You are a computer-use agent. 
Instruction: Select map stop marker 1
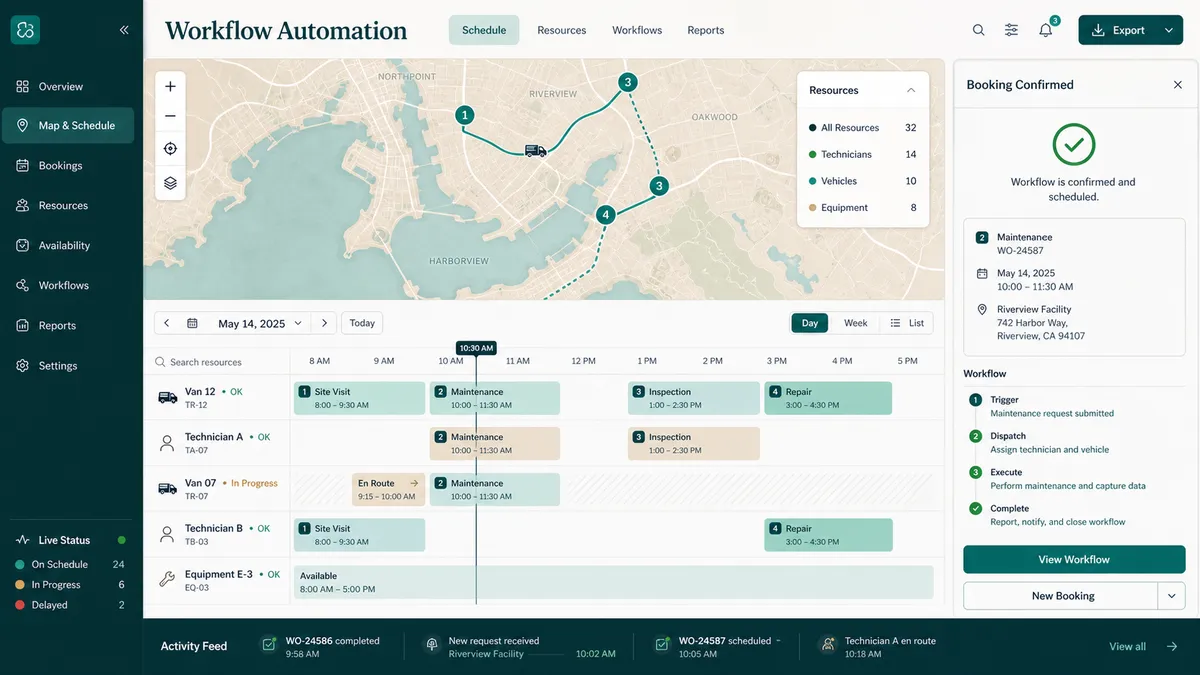pyautogui.click(x=465, y=115)
